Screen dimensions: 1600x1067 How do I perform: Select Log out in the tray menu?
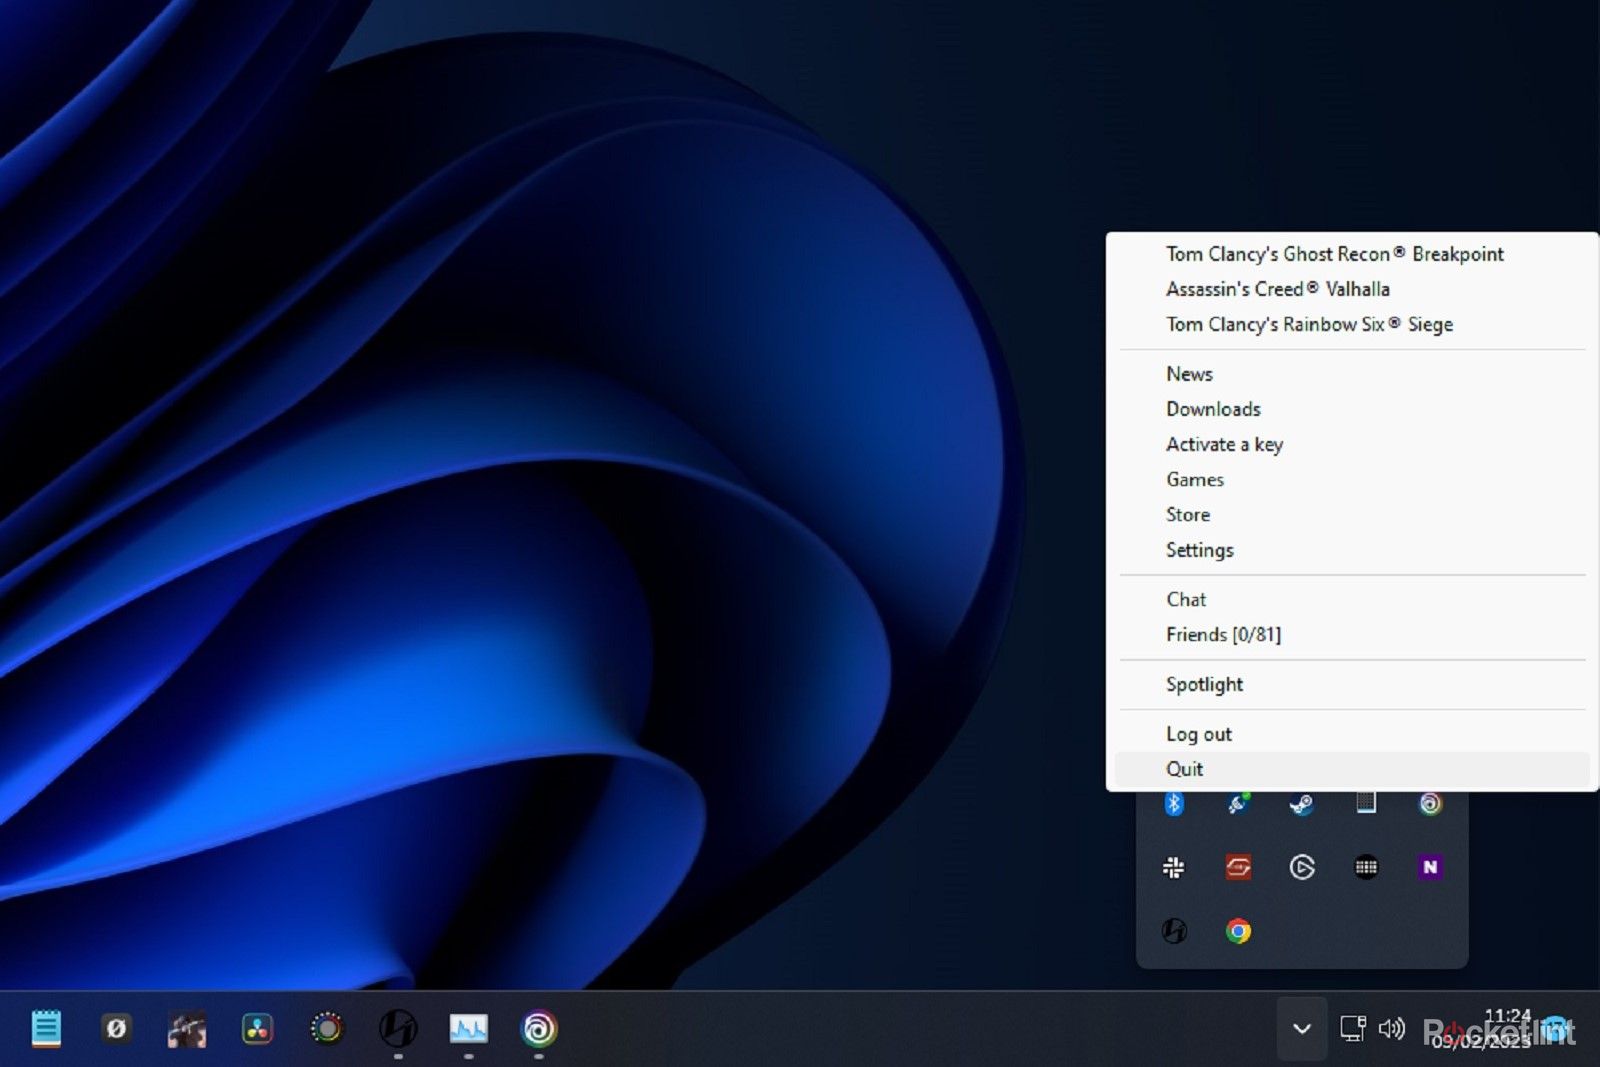pyautogui.click(x=1352, y=734)
